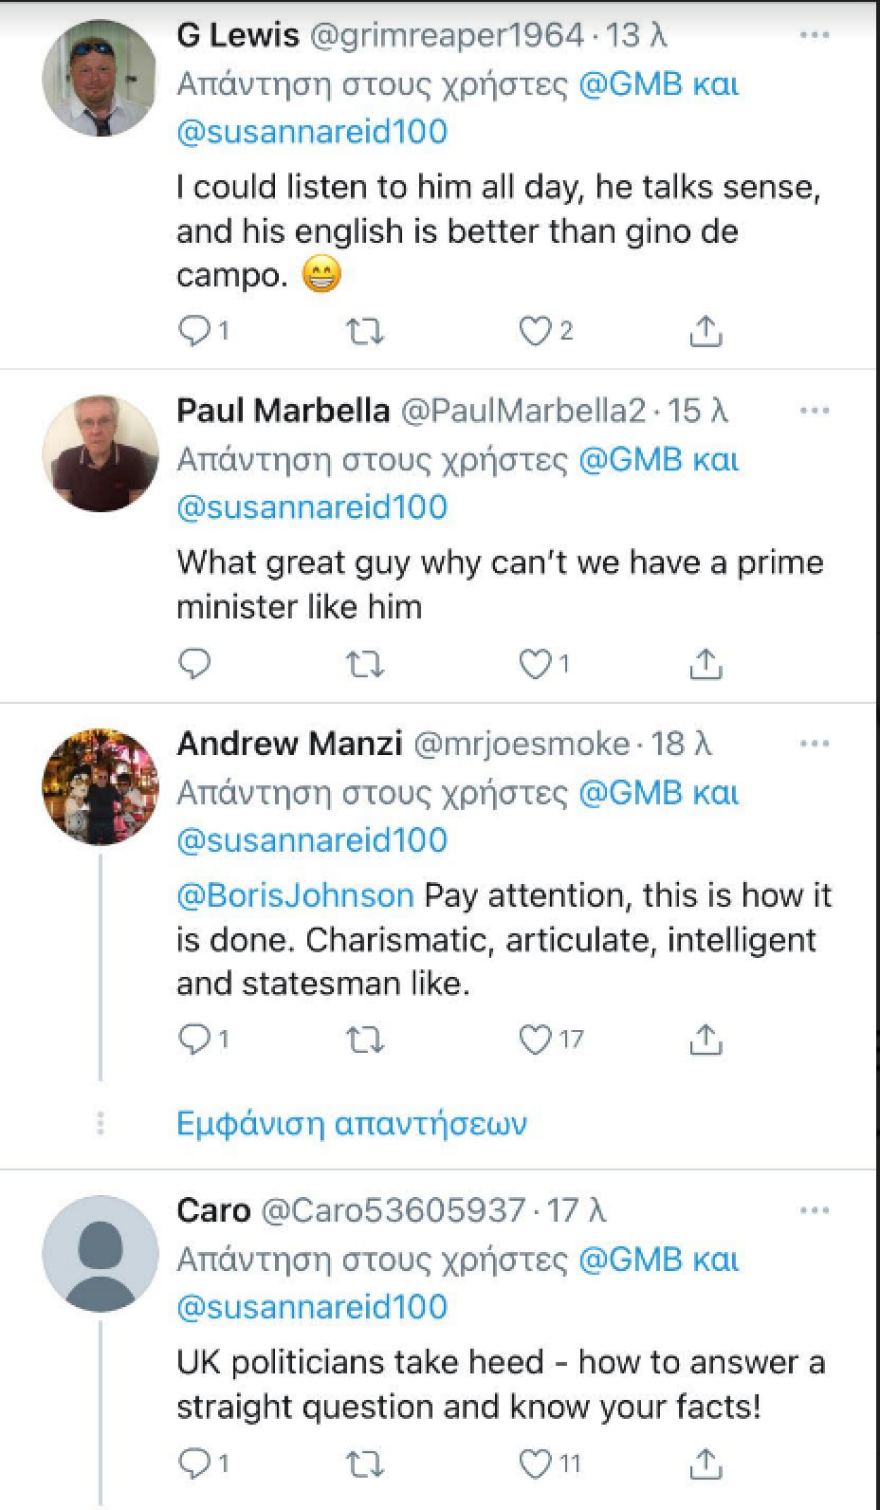Reply to Caro's tweet
This screenshot has height=1510, width=880.
[194, 1464]
